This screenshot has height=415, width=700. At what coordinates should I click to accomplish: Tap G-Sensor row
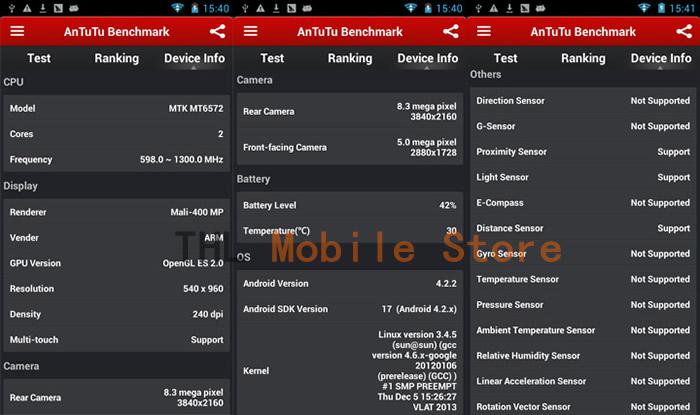(x=583, y=126)
